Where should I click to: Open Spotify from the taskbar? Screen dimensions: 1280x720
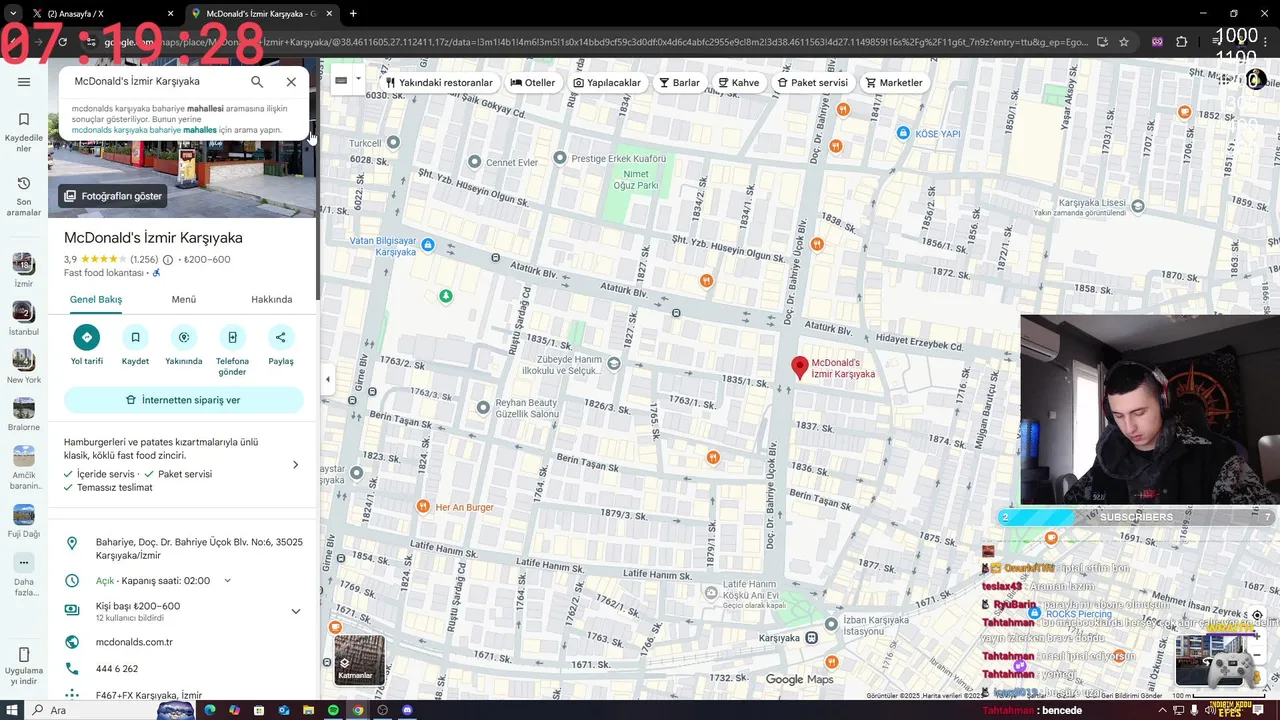coord(333,710)
